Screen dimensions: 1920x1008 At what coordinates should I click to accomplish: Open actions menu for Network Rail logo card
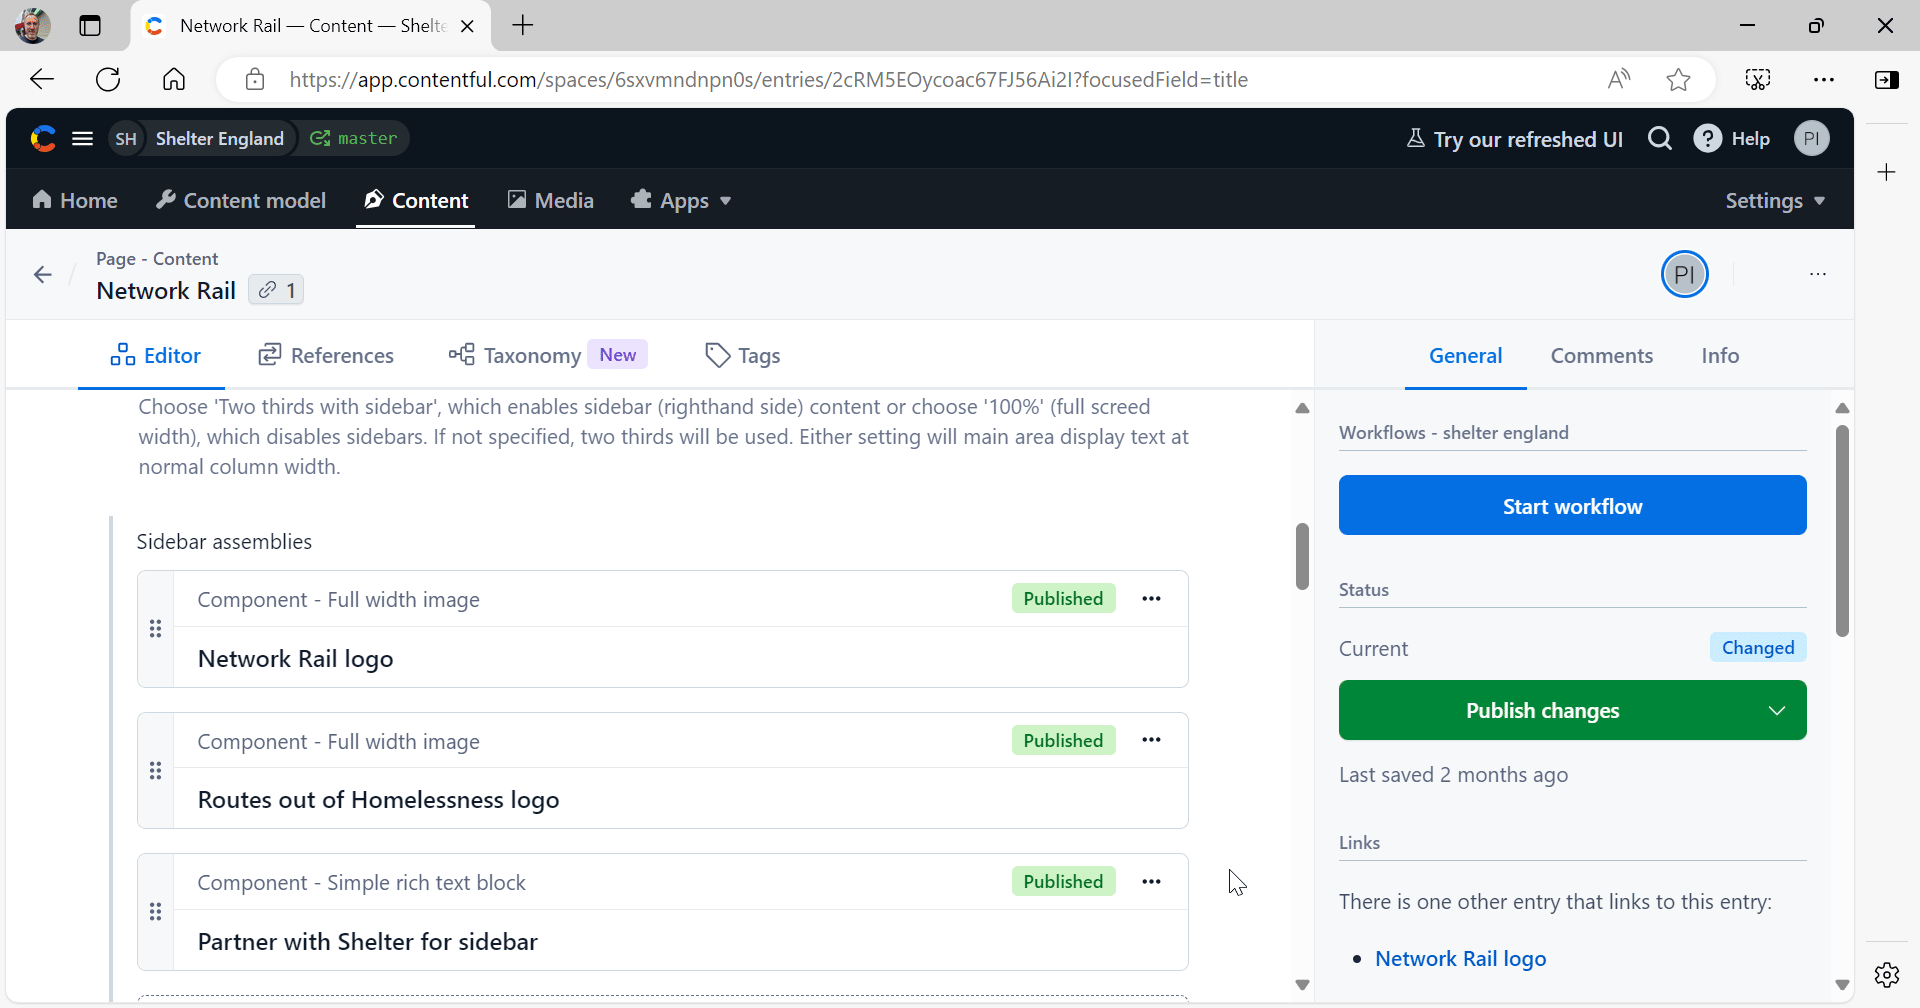1151,598
